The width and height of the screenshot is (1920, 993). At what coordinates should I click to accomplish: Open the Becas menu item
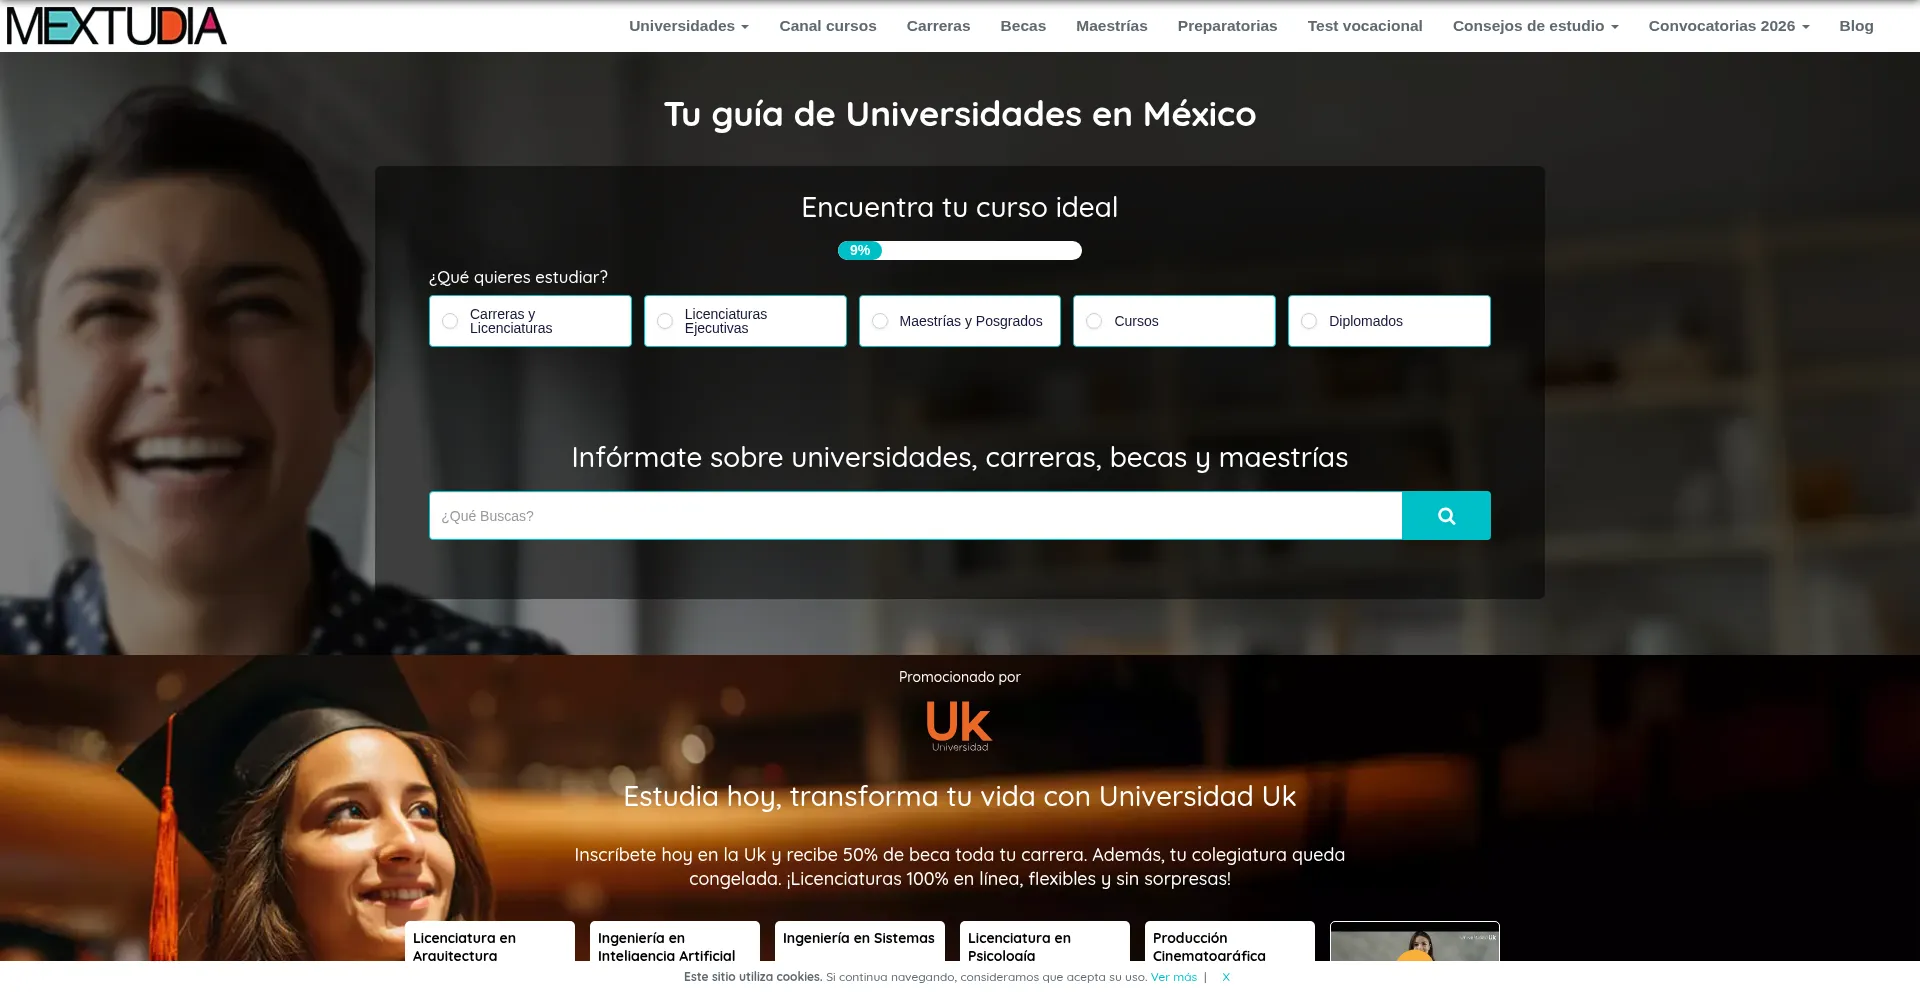[x=1023, y=26]
